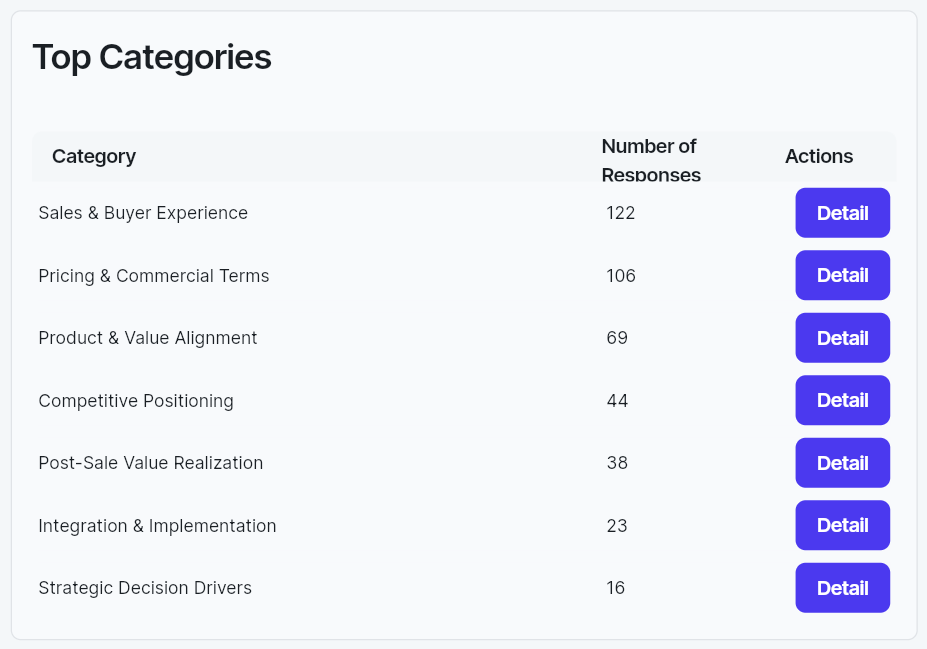Click Detail for Product & Value Alignment
Viewport: 927px width, 649px height.
pyautogui.click(x=842, y=338)
